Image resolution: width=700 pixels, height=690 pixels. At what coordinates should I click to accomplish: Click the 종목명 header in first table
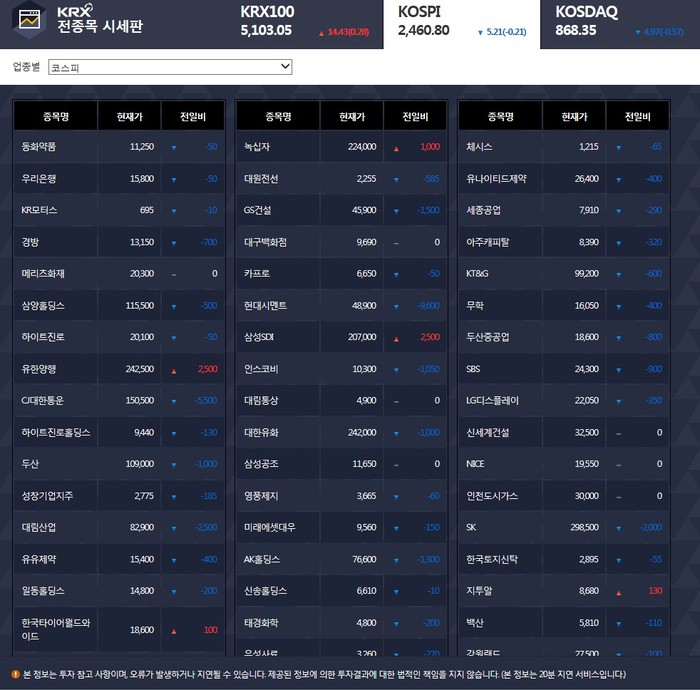pyautogui.click(x=56, y=116)
